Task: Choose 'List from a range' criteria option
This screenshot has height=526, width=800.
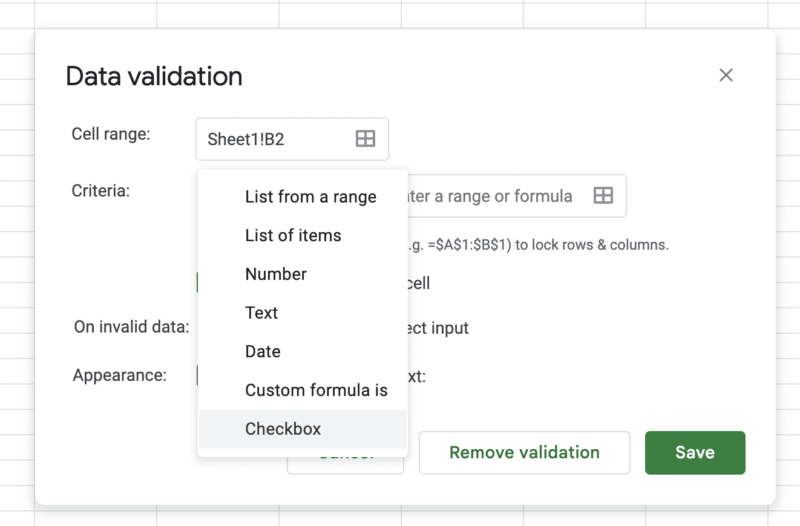Action: [310, 197]
